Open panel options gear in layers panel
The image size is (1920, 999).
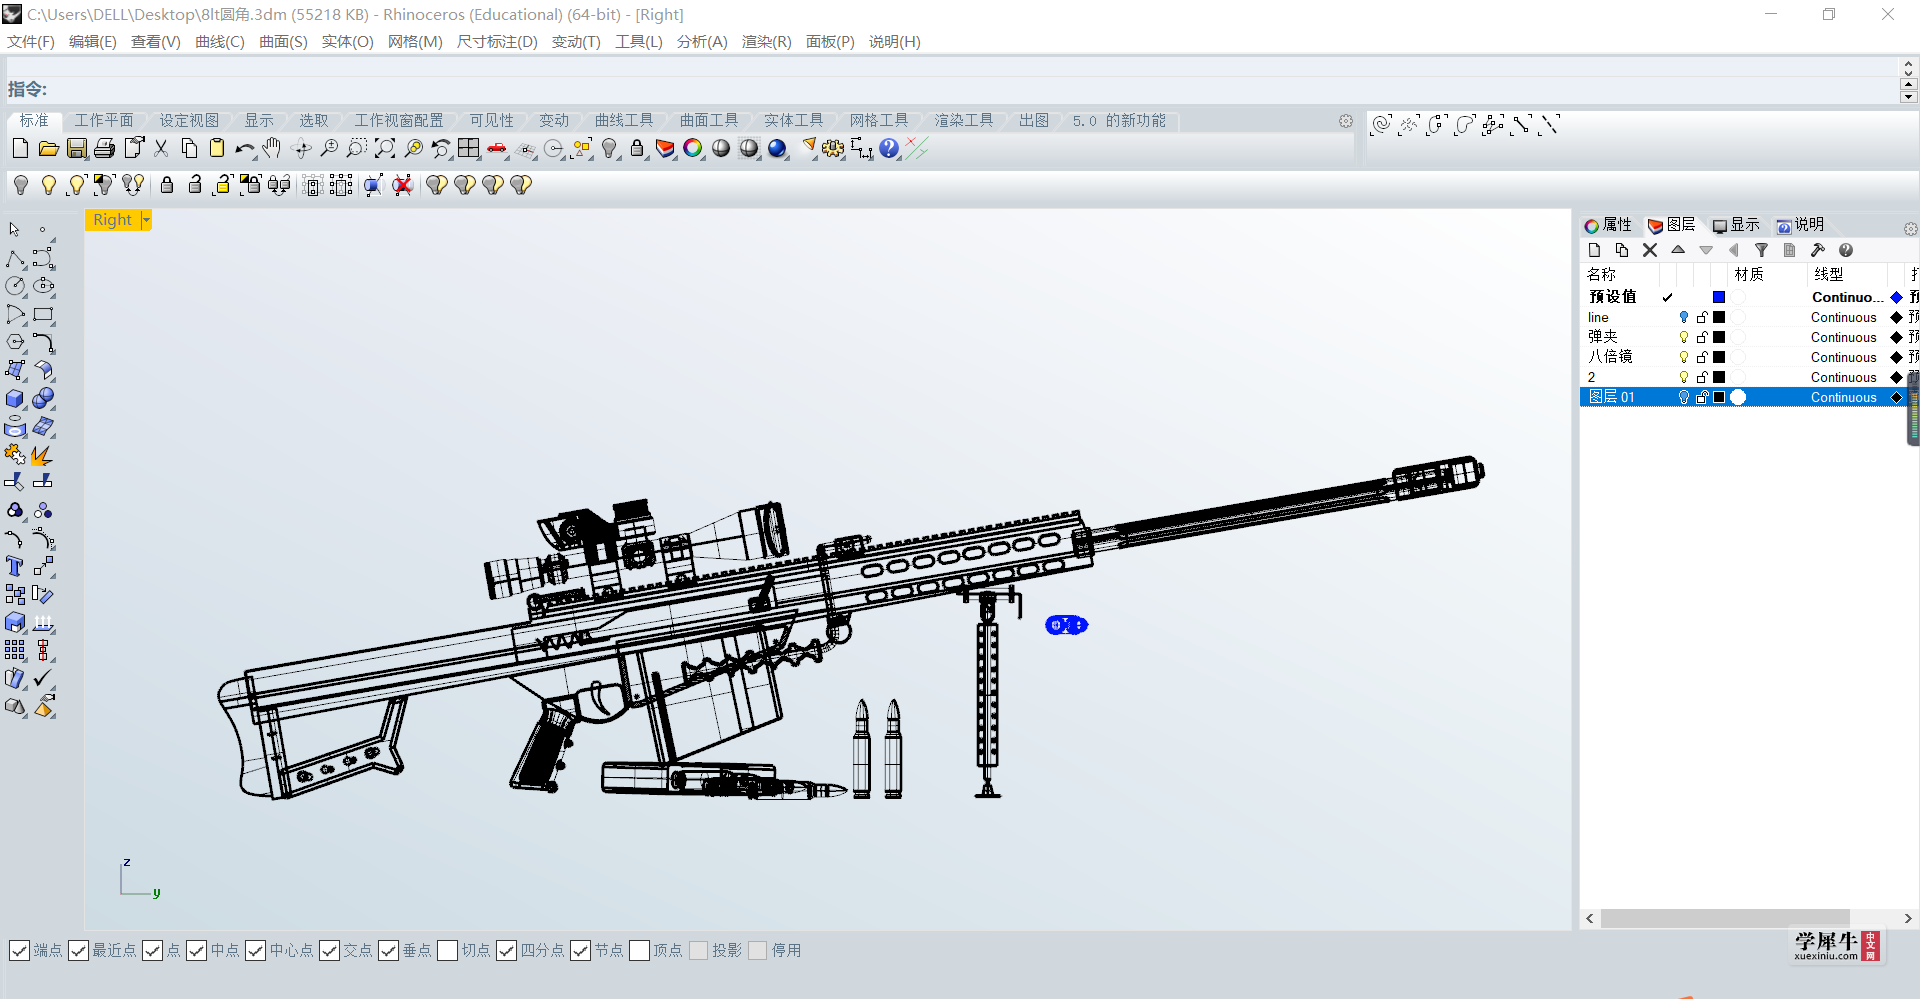pos(1910,229)
